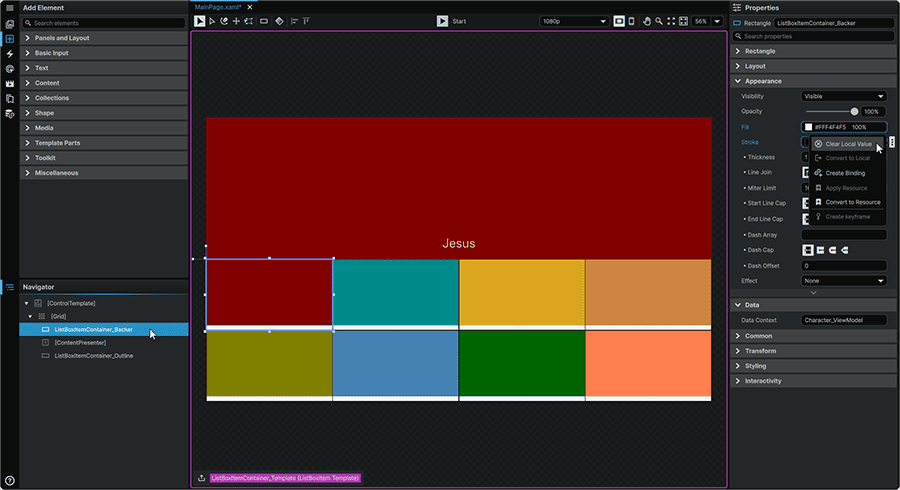The width and height of the screenshot is (900, 490).
Task: Start the preview with the play button
Action: pyautogui.click(x=442, y=21)
